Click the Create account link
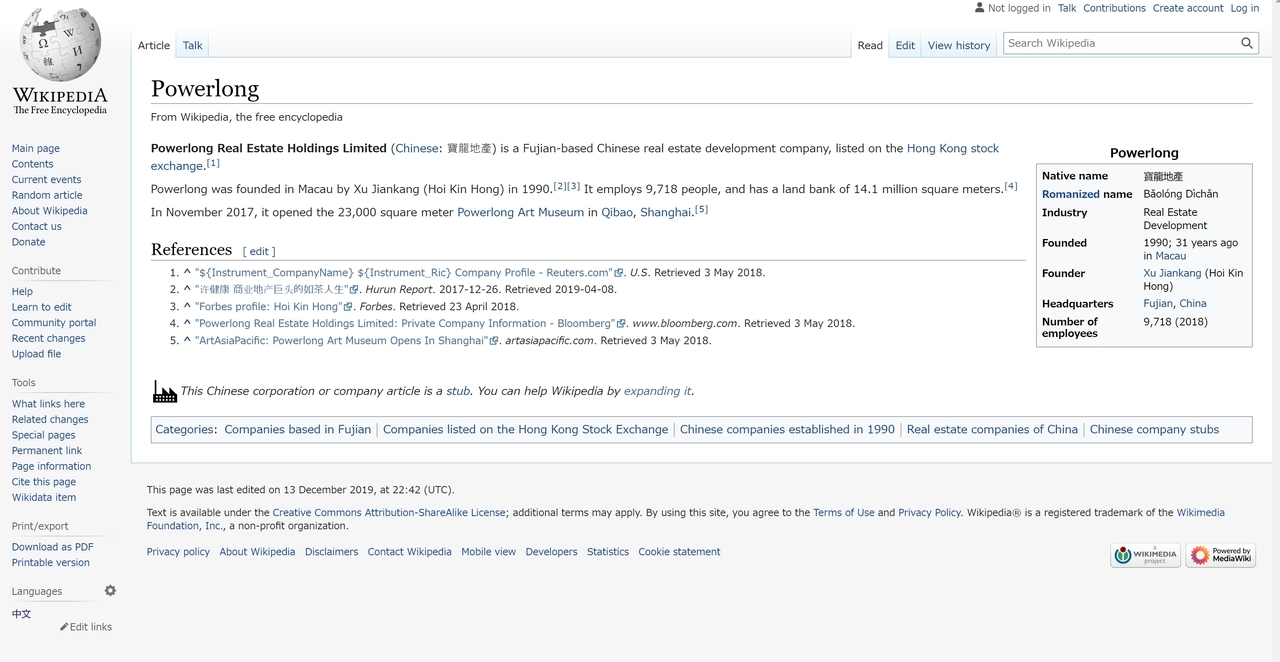The height and width of the screenshot is (662, 1280). pyautogui.click(x=1188, y=8)
